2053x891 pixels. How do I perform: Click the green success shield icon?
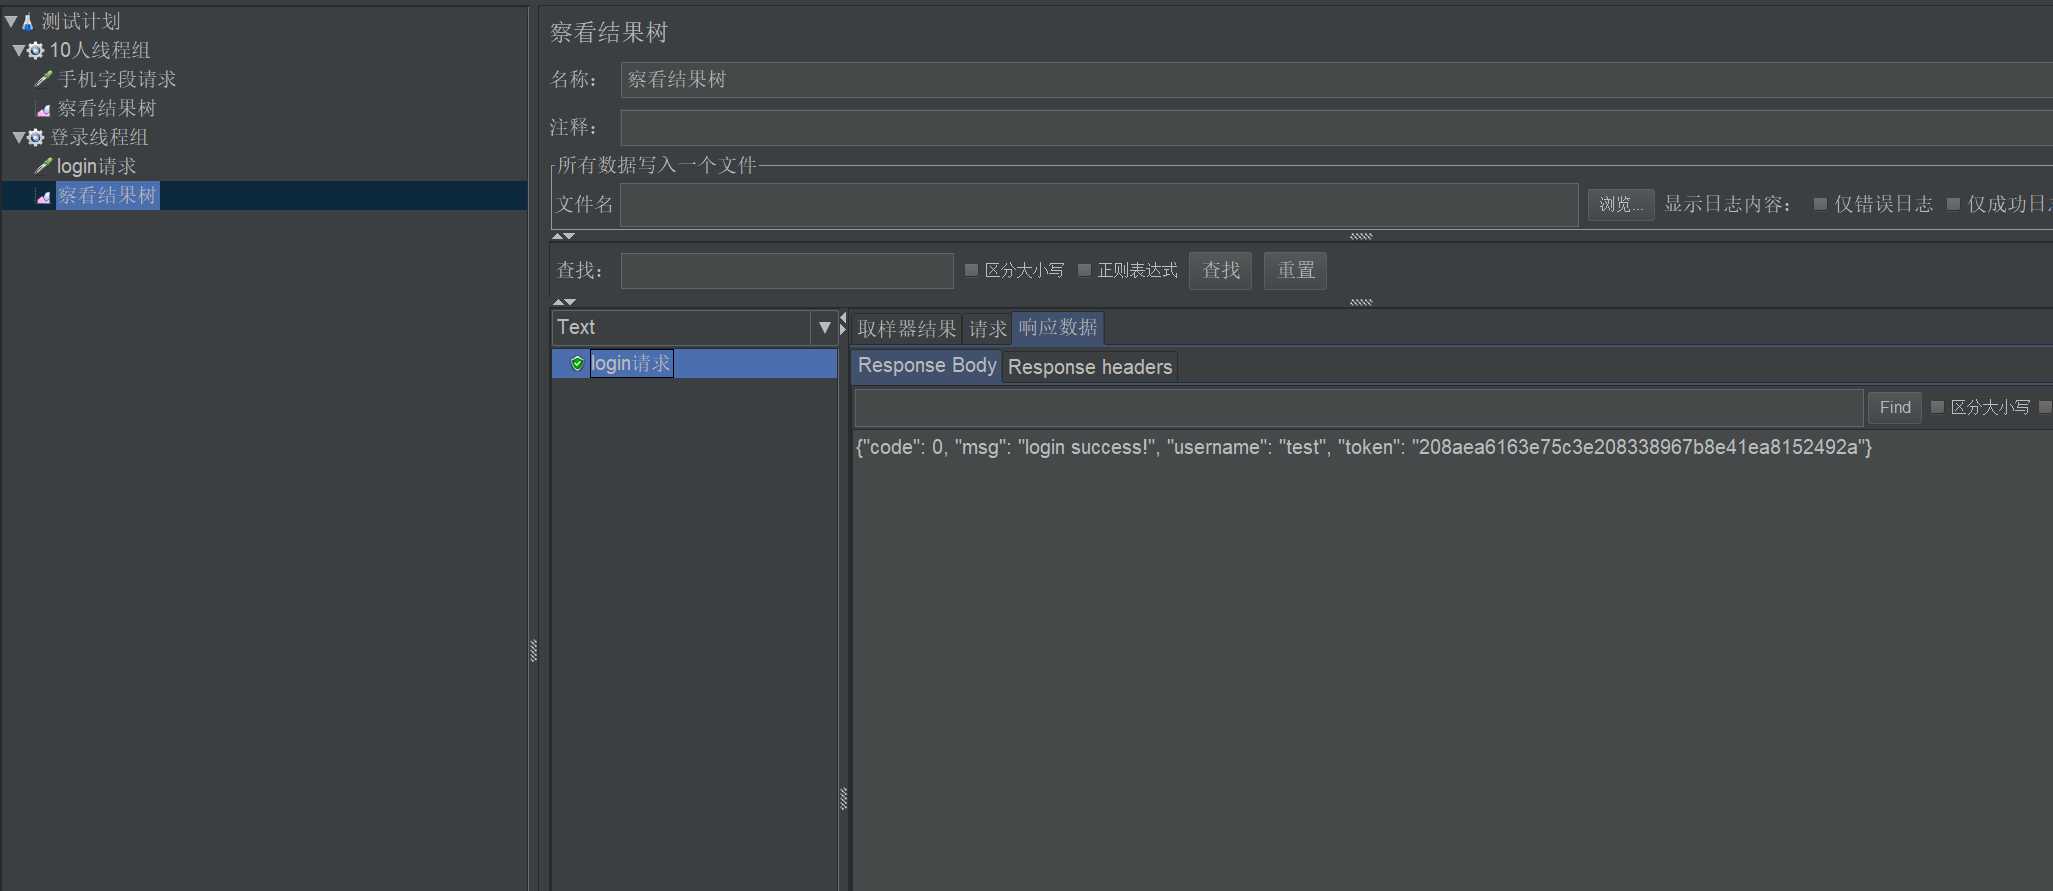pos(577,363)
